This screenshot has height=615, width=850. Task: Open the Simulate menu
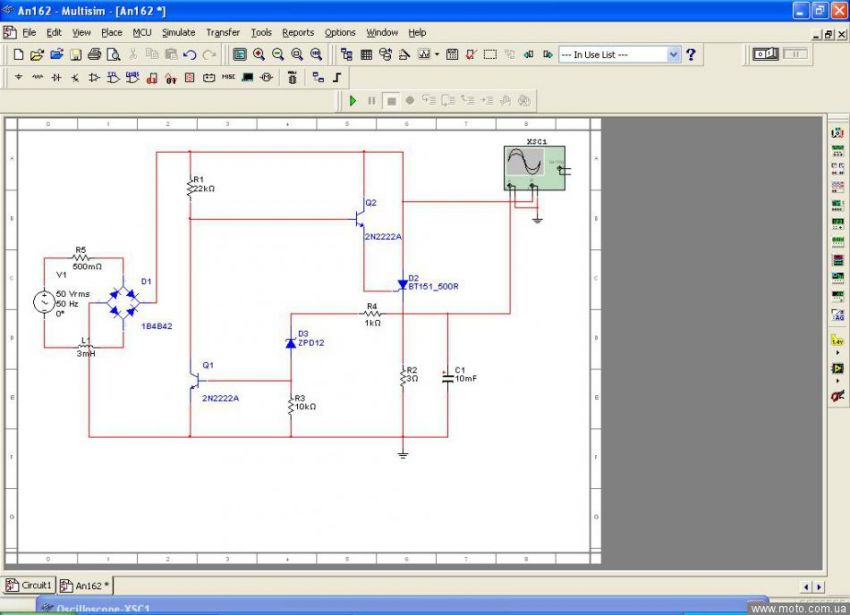tap(178, 33)
